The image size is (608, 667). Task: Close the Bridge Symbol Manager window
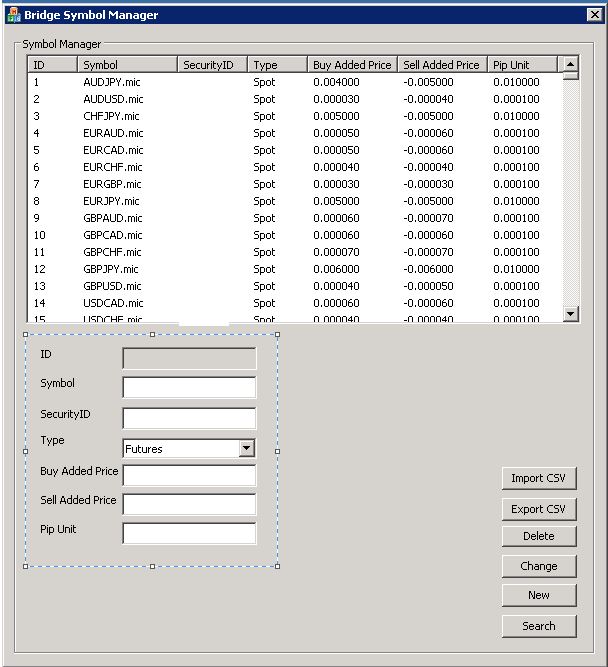tap(593, 15)
